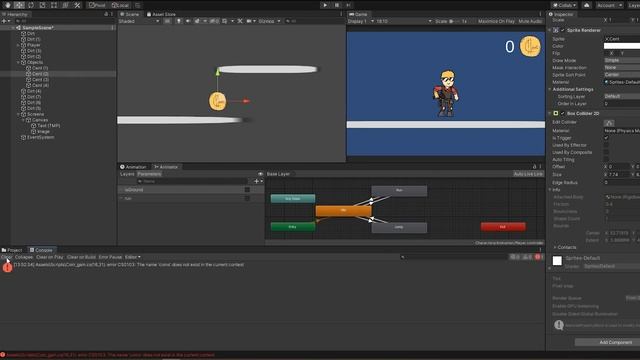Click the coin sprite in Scene view
Screen dimensions: 640x360
click(x=218, y=101)
